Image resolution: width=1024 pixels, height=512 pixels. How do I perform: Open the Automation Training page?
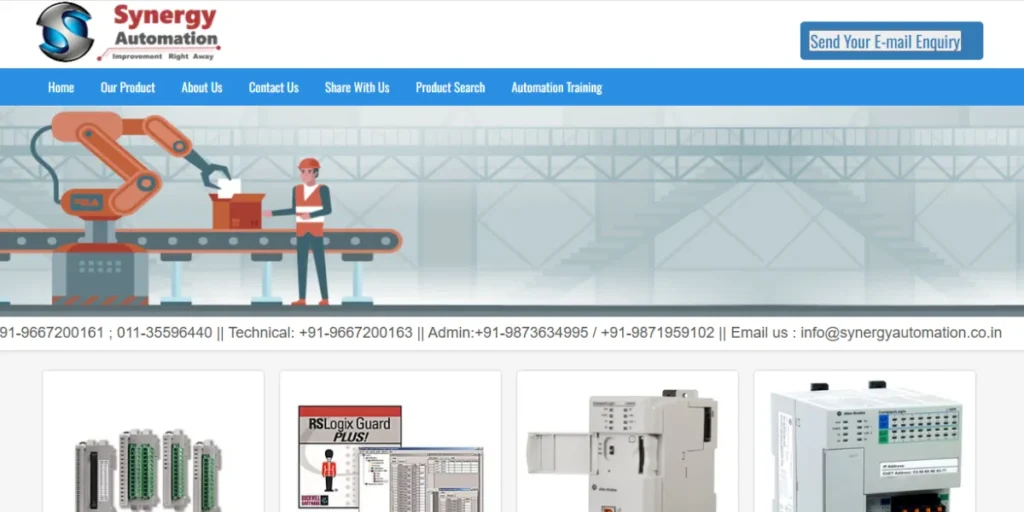[556, 87]
